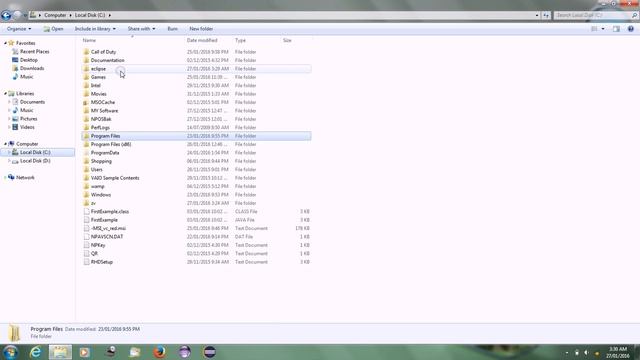Image resolution: width=640 pixels, height=360 pixels.
Task: Click the search magnifier icon
Action: point(634,15)
